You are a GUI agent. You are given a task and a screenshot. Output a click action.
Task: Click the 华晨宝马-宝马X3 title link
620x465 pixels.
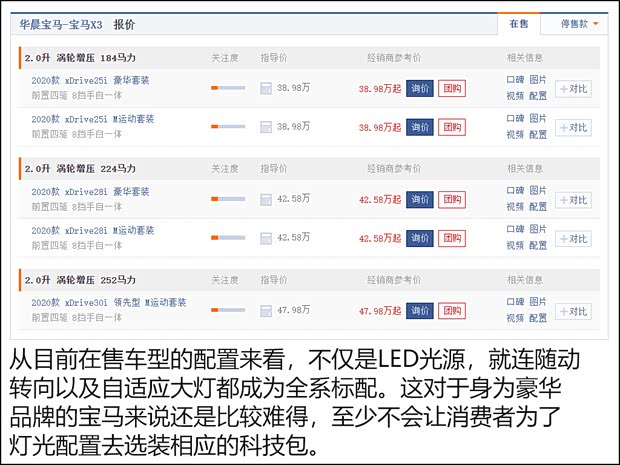coord(61,25)
